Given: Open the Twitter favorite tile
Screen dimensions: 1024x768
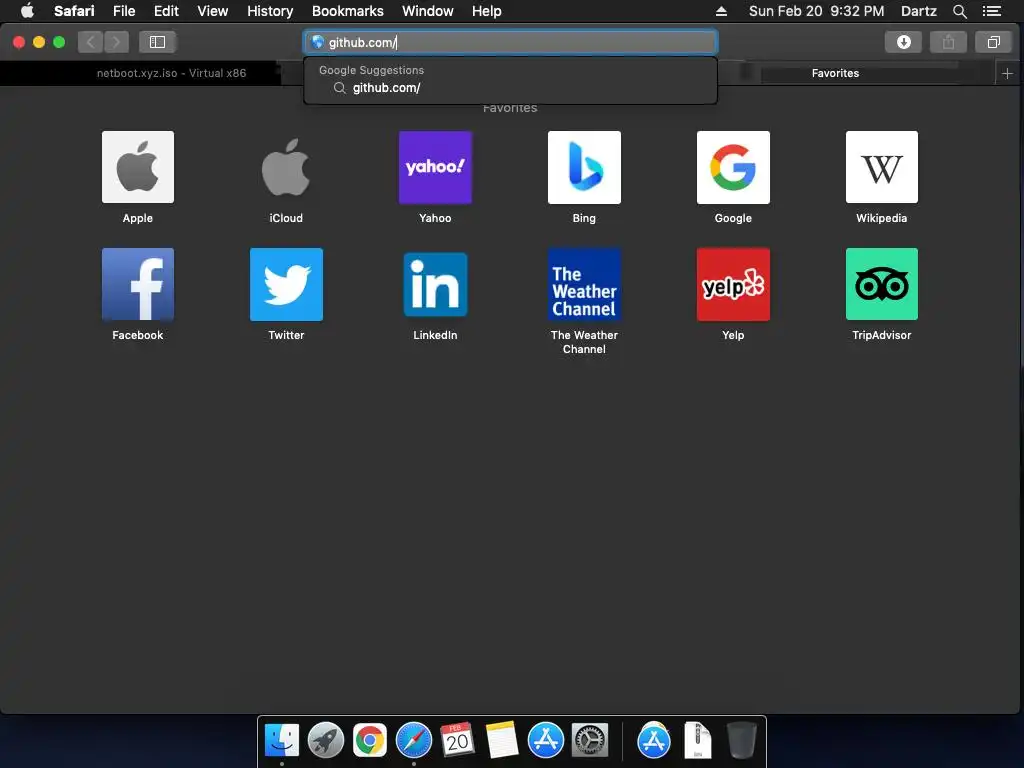Looking at the screenshot, I should (x=286, y=284).
